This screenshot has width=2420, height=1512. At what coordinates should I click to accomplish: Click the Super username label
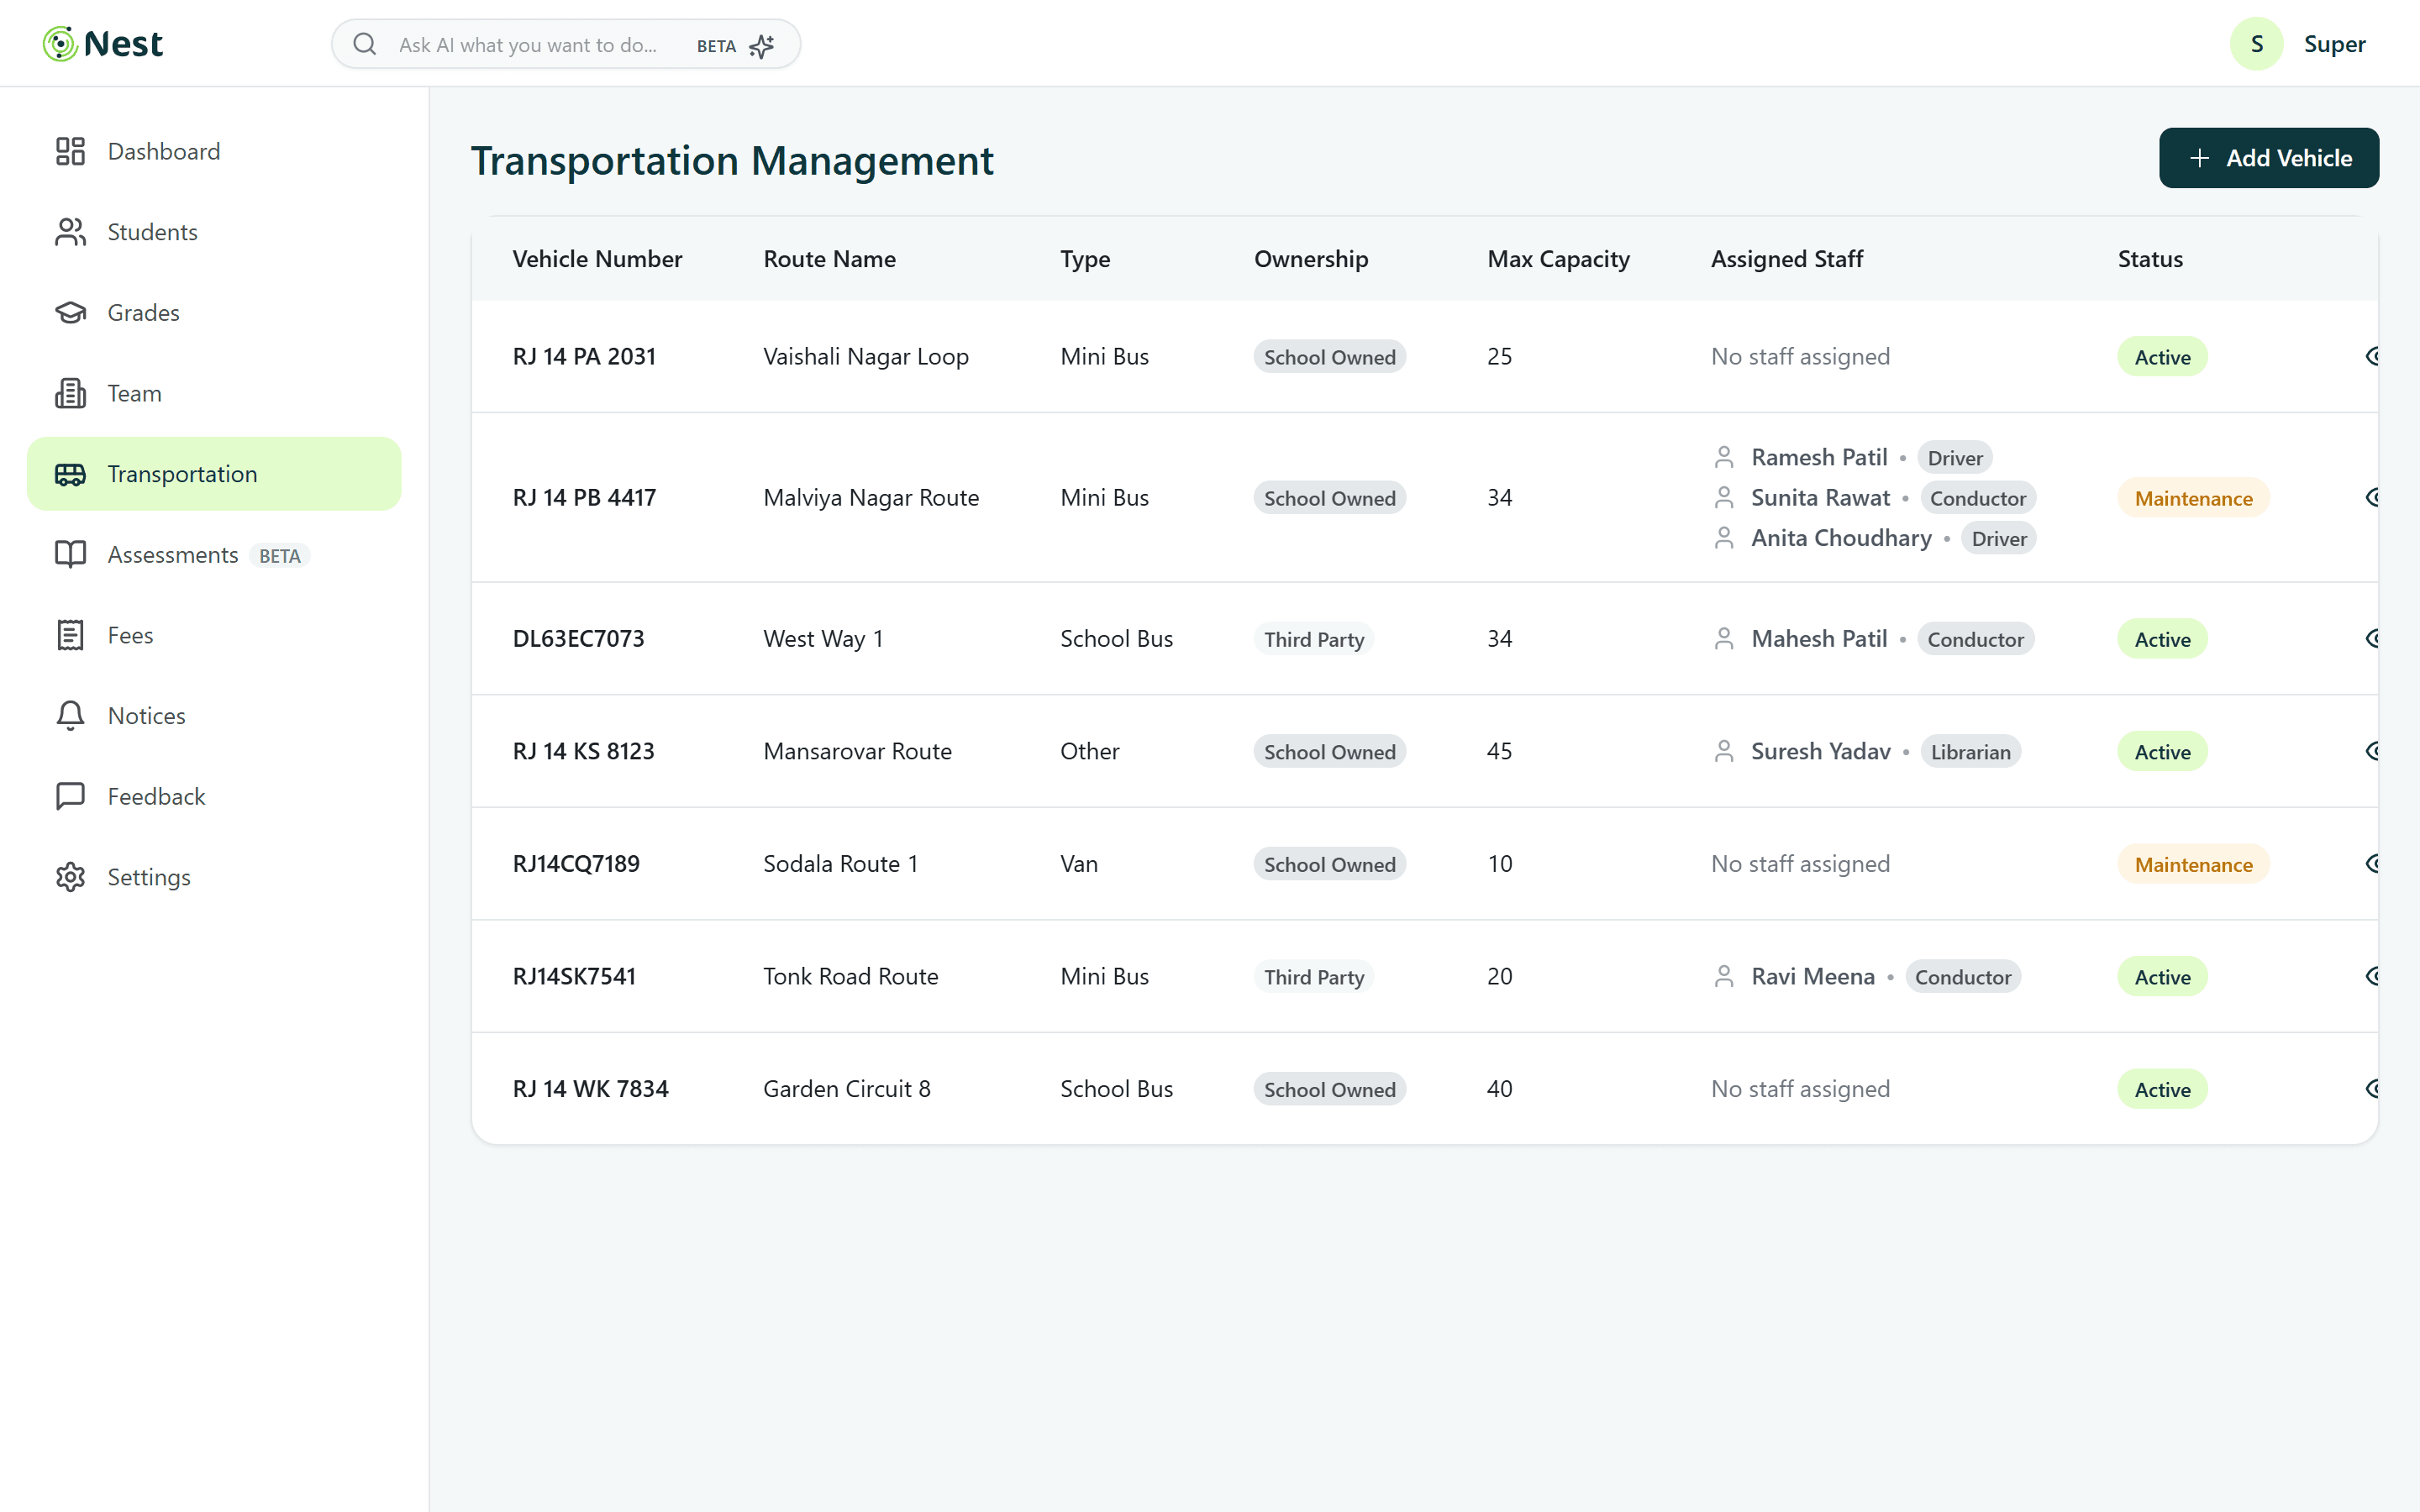[2334, 44]
